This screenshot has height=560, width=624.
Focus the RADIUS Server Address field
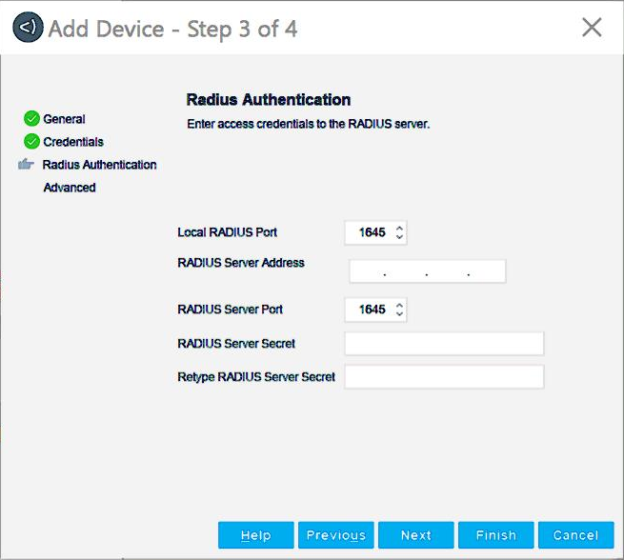pos(427,272)
